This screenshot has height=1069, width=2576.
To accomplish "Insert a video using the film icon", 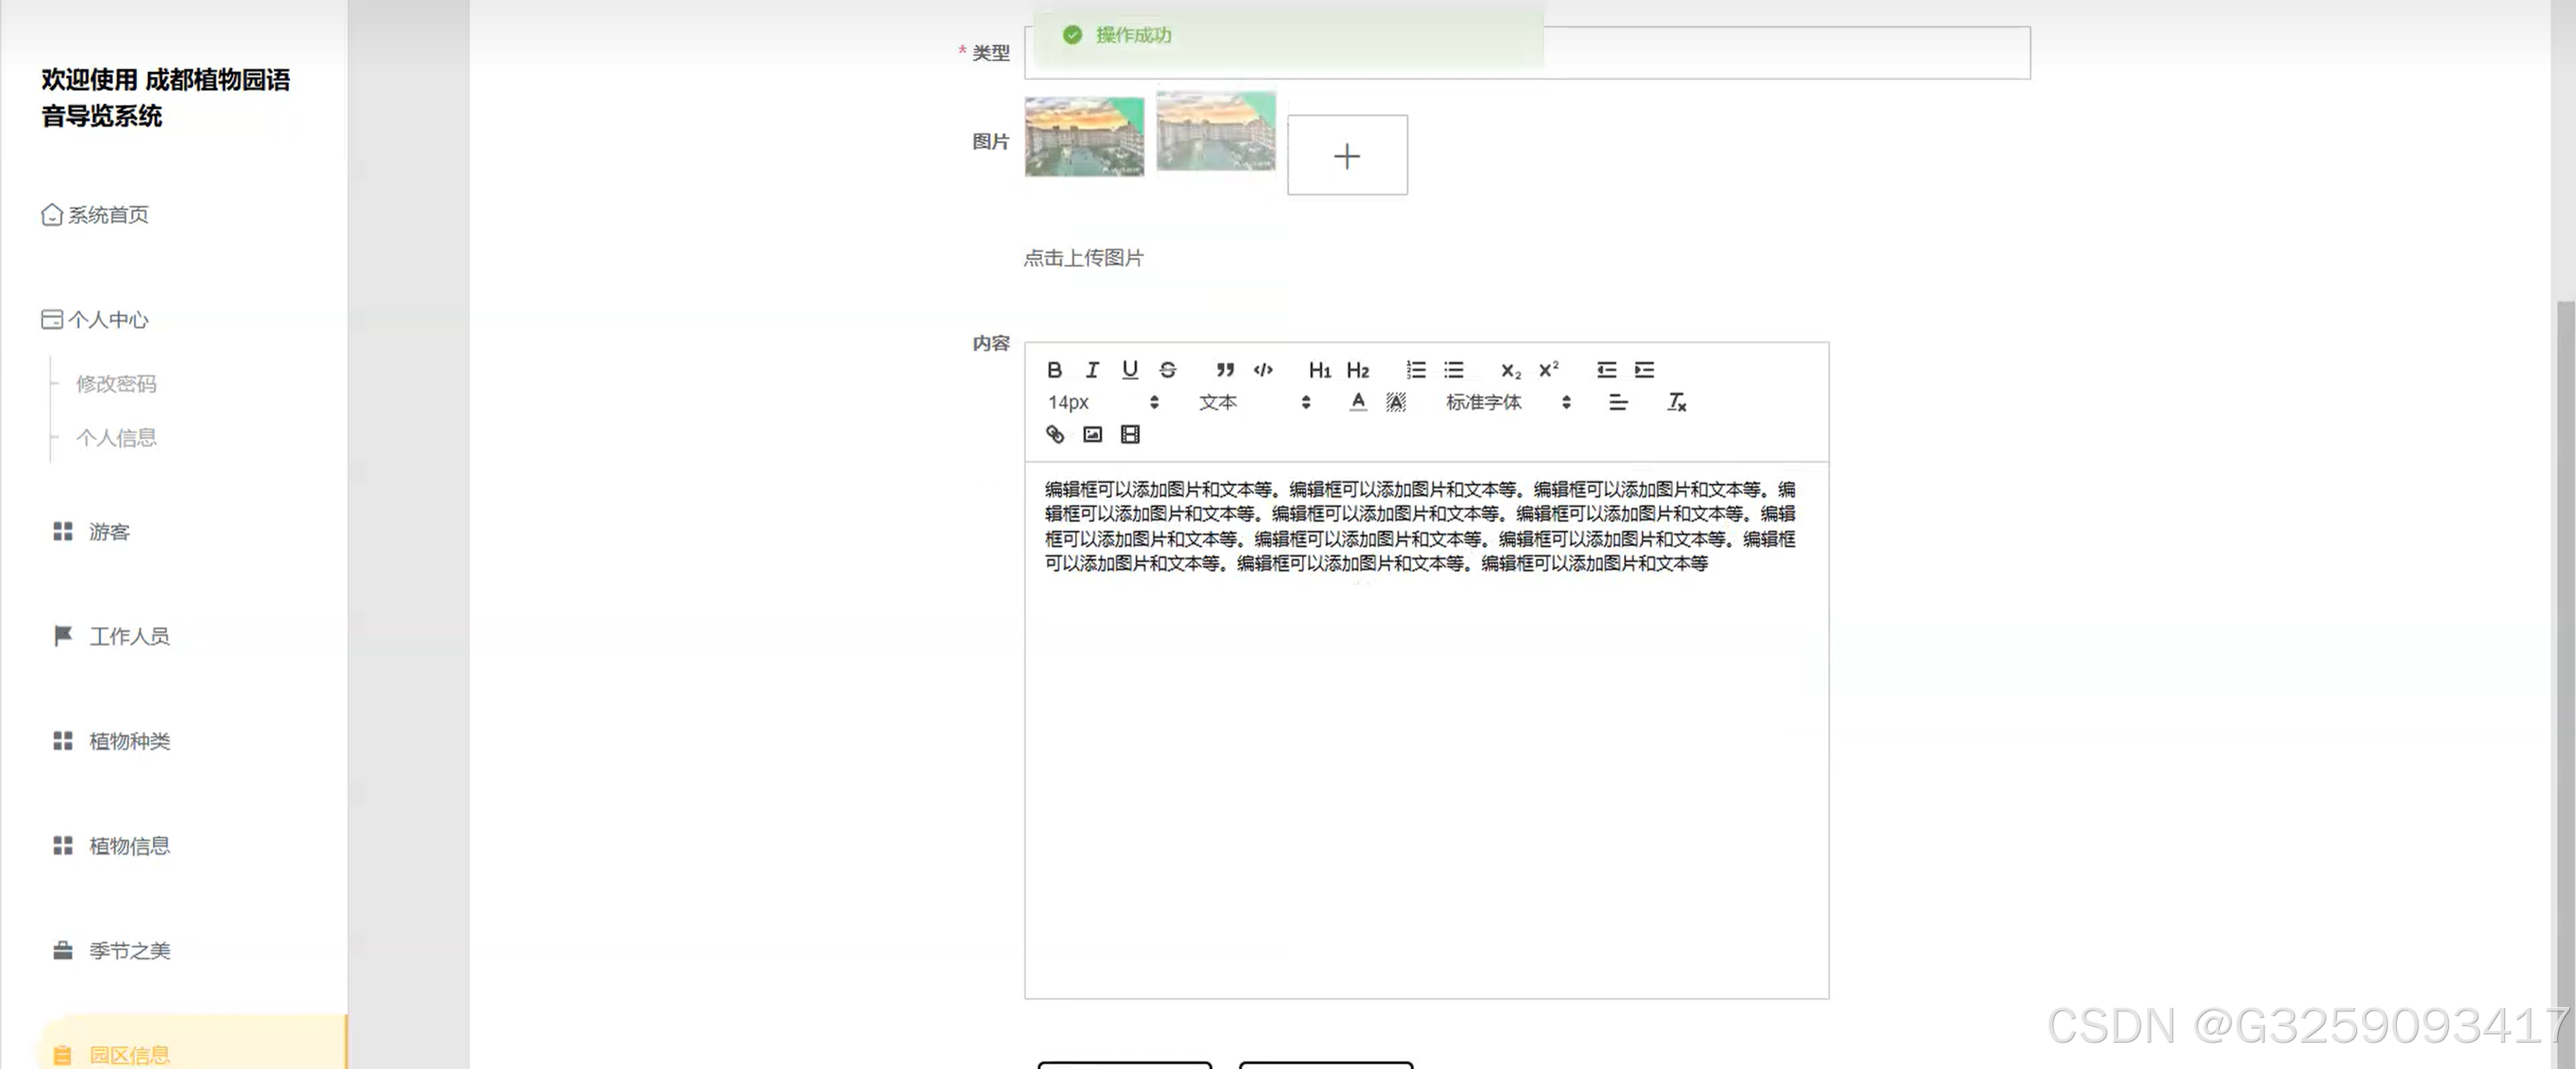I will 1130,434.
